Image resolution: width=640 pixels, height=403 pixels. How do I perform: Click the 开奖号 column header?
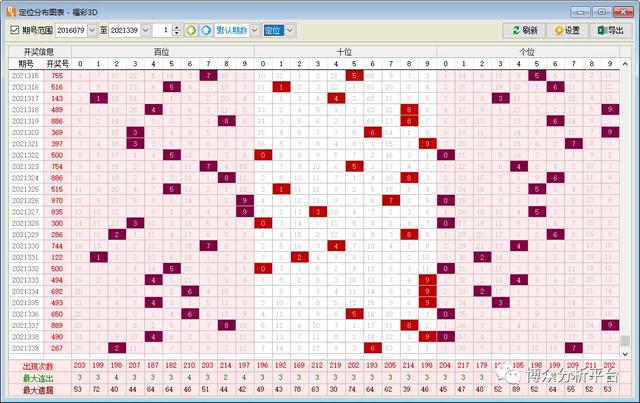(57, 63)
